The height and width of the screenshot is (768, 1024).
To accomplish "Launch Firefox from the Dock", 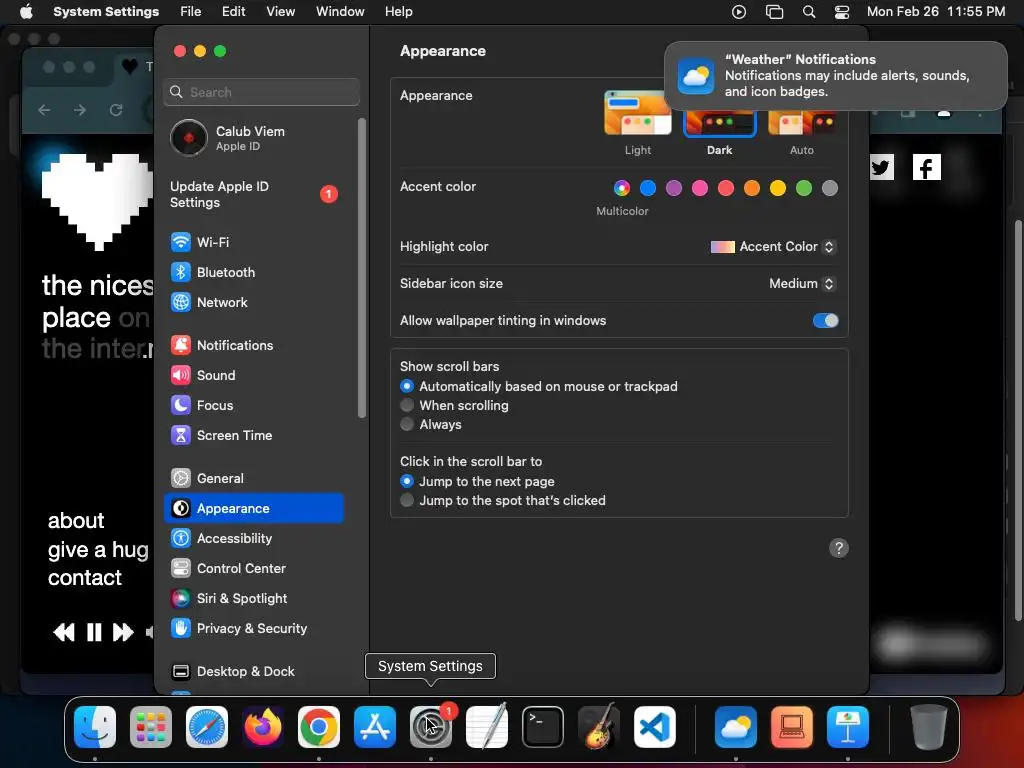I will tap(263, 727).
